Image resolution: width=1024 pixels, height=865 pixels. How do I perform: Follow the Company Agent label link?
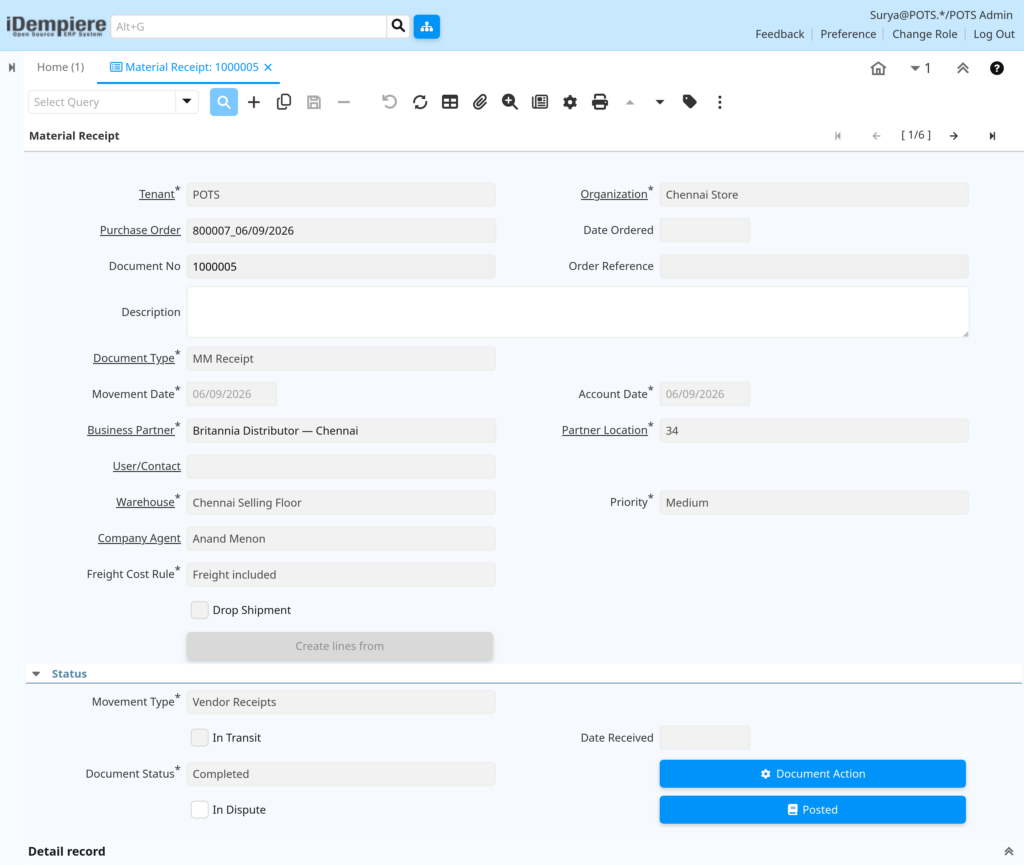[x=139, y=538]
